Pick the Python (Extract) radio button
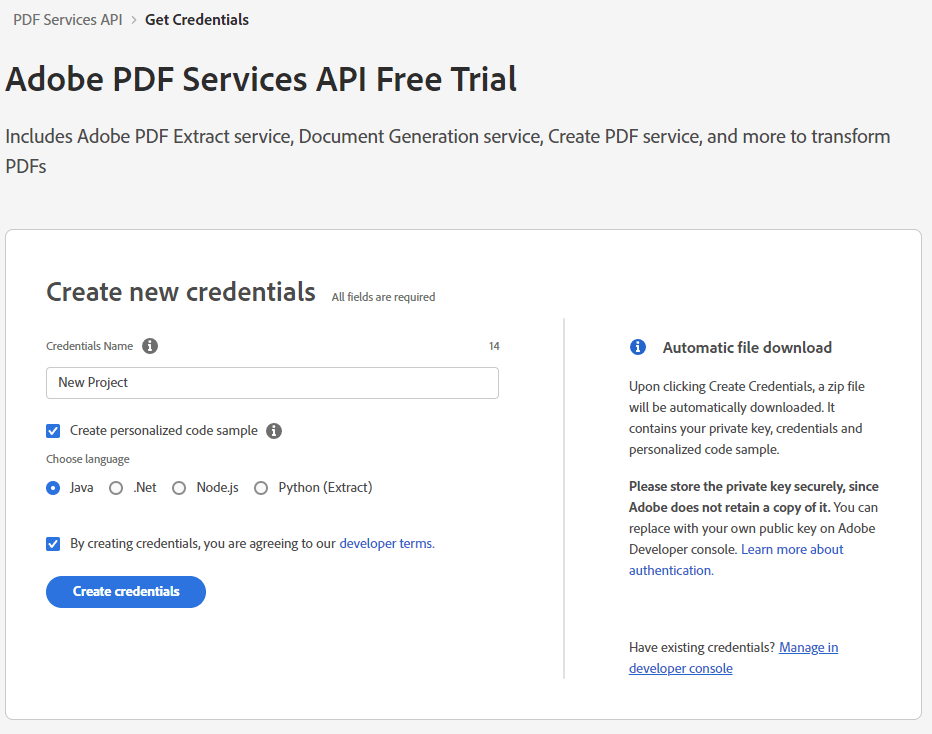The height and width of the screenshot is (734, 932). point(261,488)
